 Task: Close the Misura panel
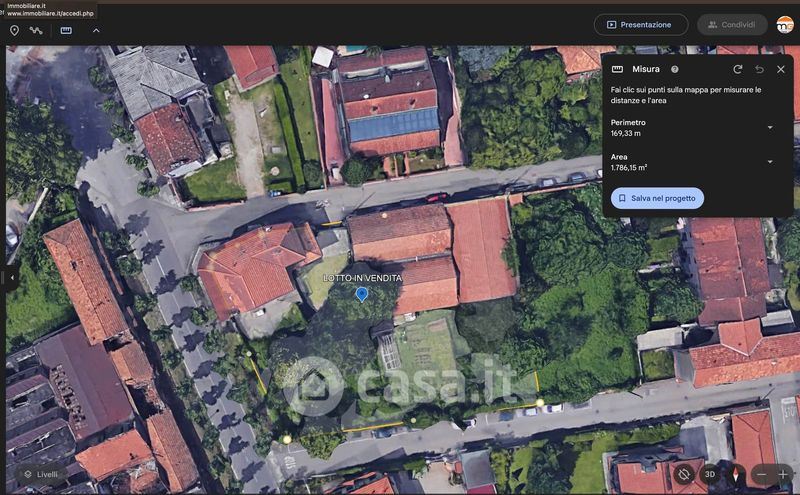781,69
